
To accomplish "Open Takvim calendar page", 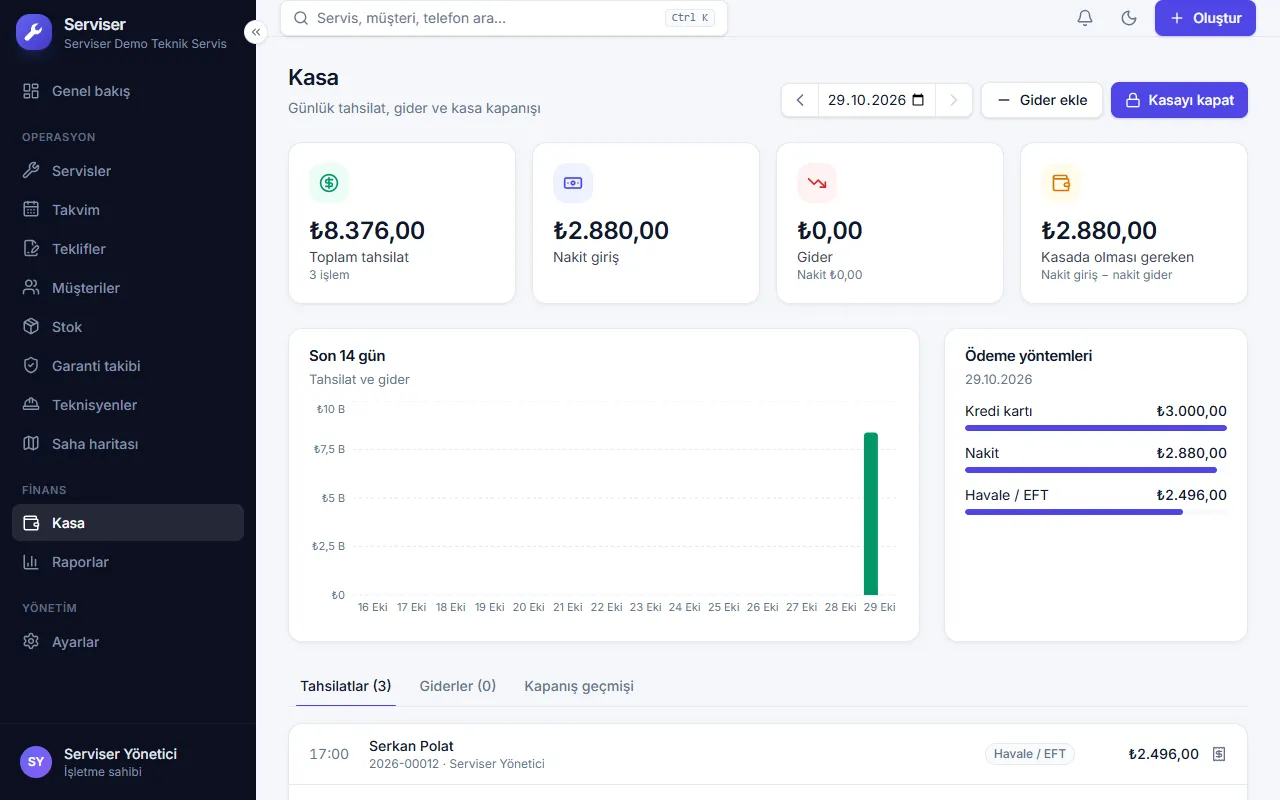I will pyautogui.click(x=128, y=210).
